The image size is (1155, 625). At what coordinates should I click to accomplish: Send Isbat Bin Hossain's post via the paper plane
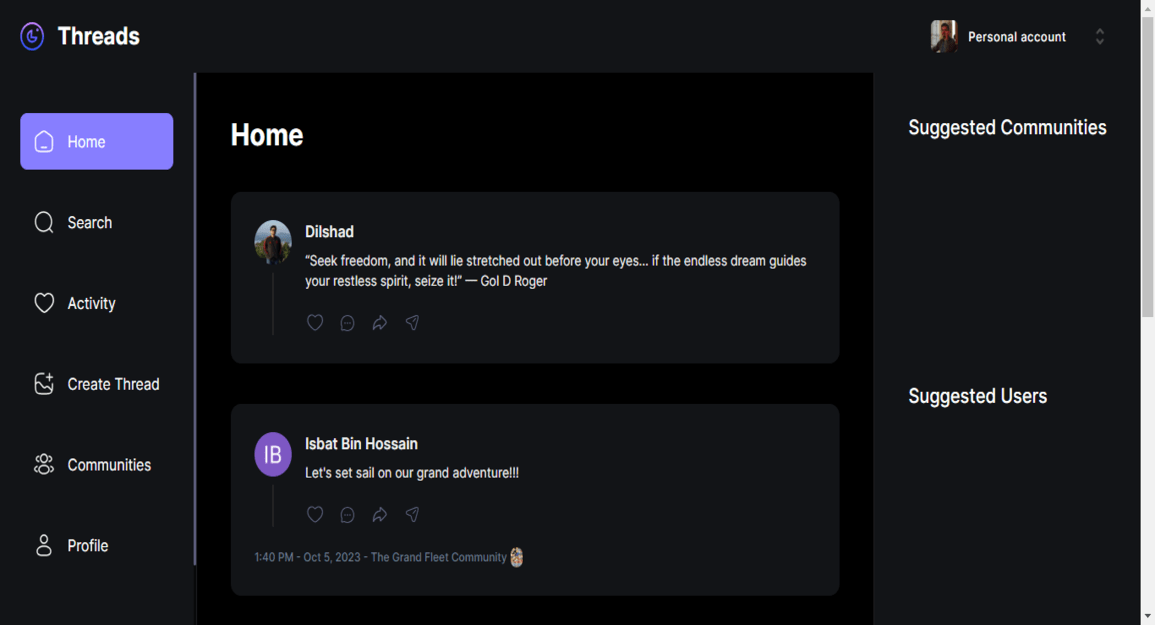(411, 514)
